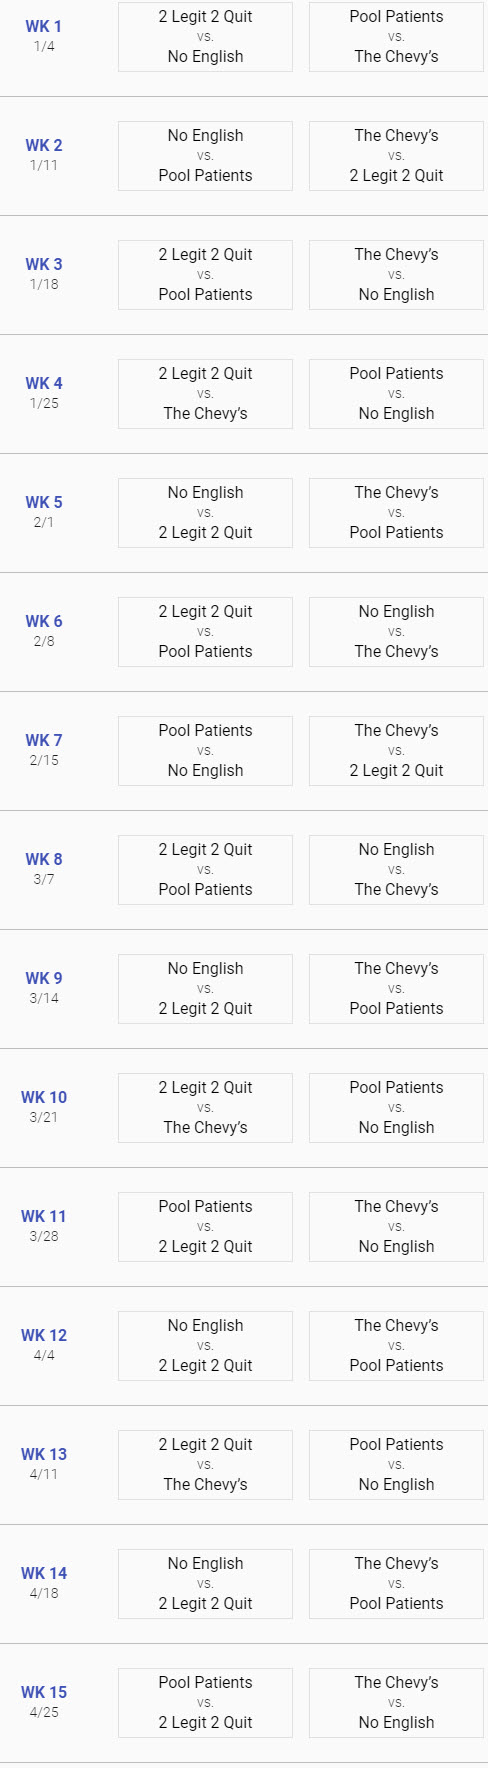Screen dimensions: 488x1768
Task: Open WK 1 Pool Patients vs. The Chevy's matchup
Action: [396, 37]
